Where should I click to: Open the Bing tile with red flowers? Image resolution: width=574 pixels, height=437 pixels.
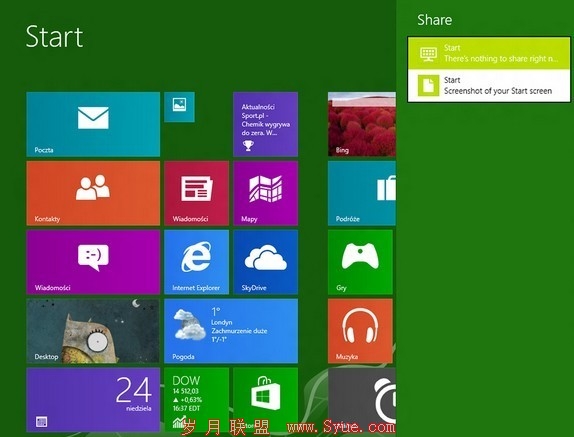[362, 124]
